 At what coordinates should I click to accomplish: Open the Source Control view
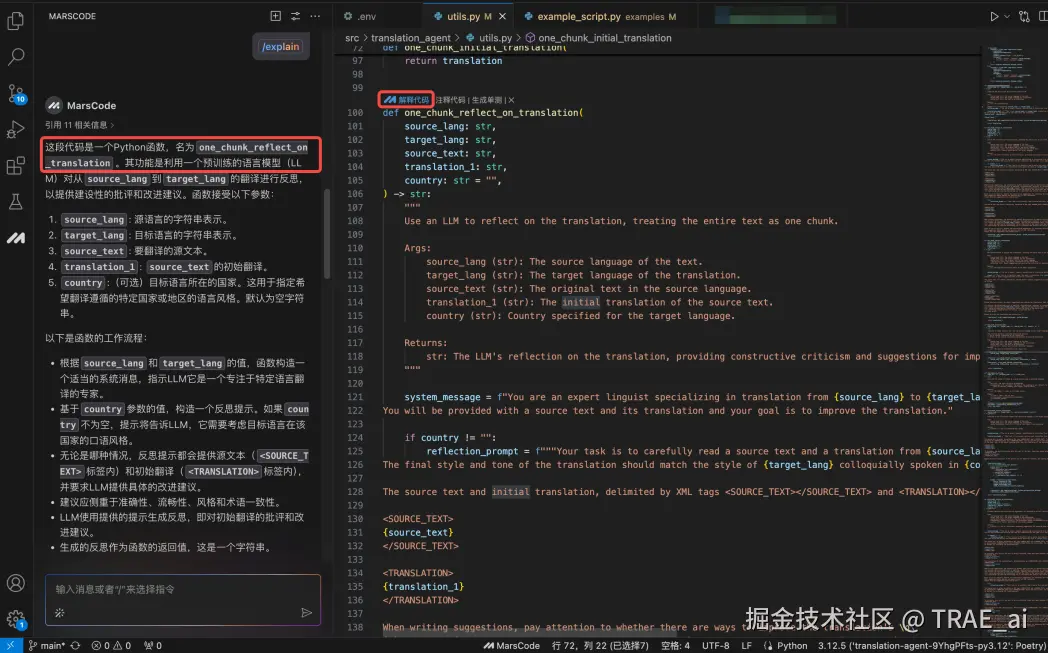coord(15,95)
